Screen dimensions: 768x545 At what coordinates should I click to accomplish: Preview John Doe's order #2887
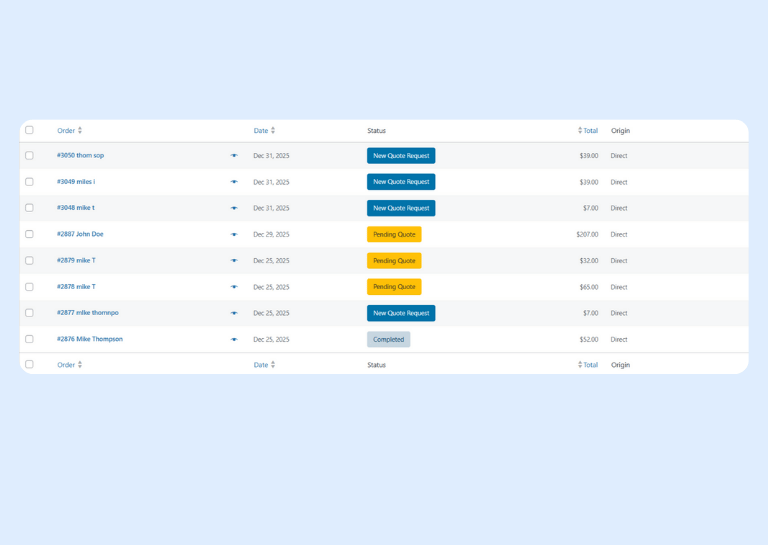[234, 235]
